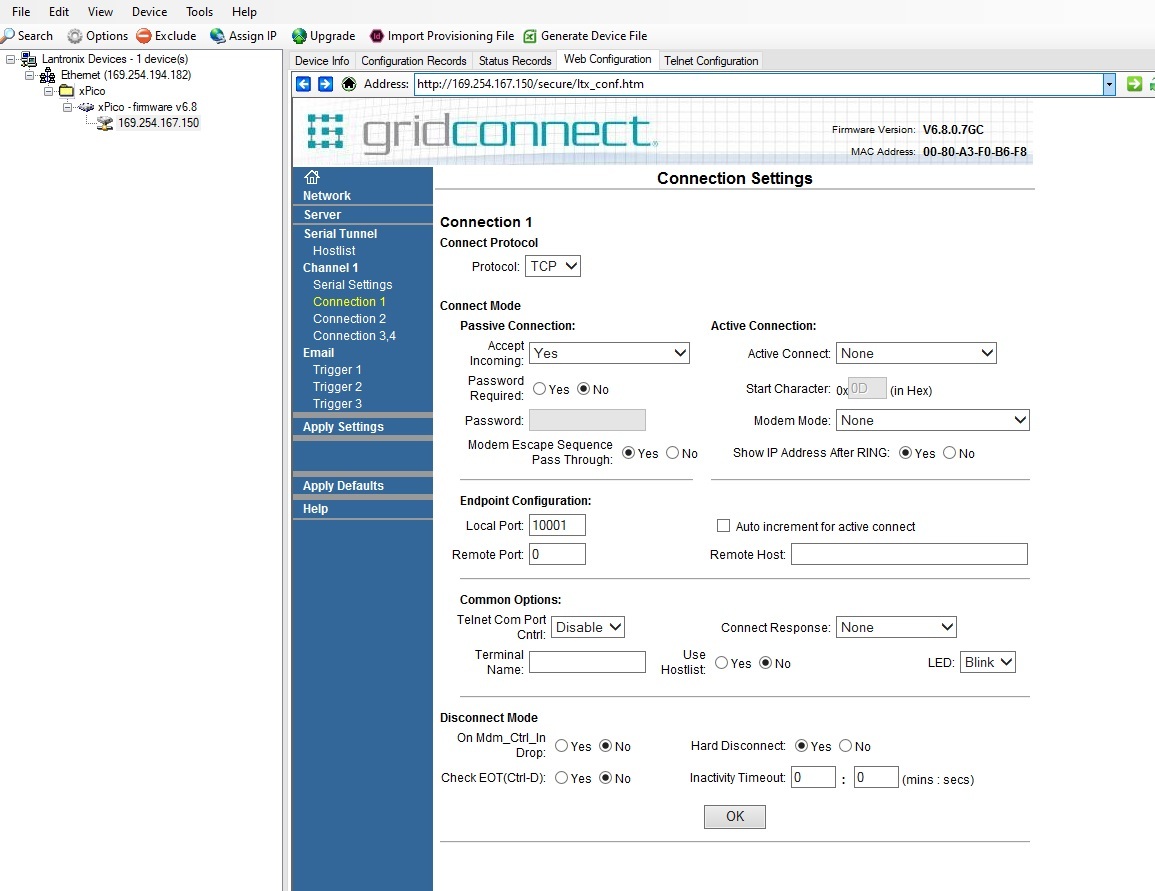Open Hostlist link in sidebar
Image resolution: width=1155 pixels, height=891 pixels.
pos(334,250)
